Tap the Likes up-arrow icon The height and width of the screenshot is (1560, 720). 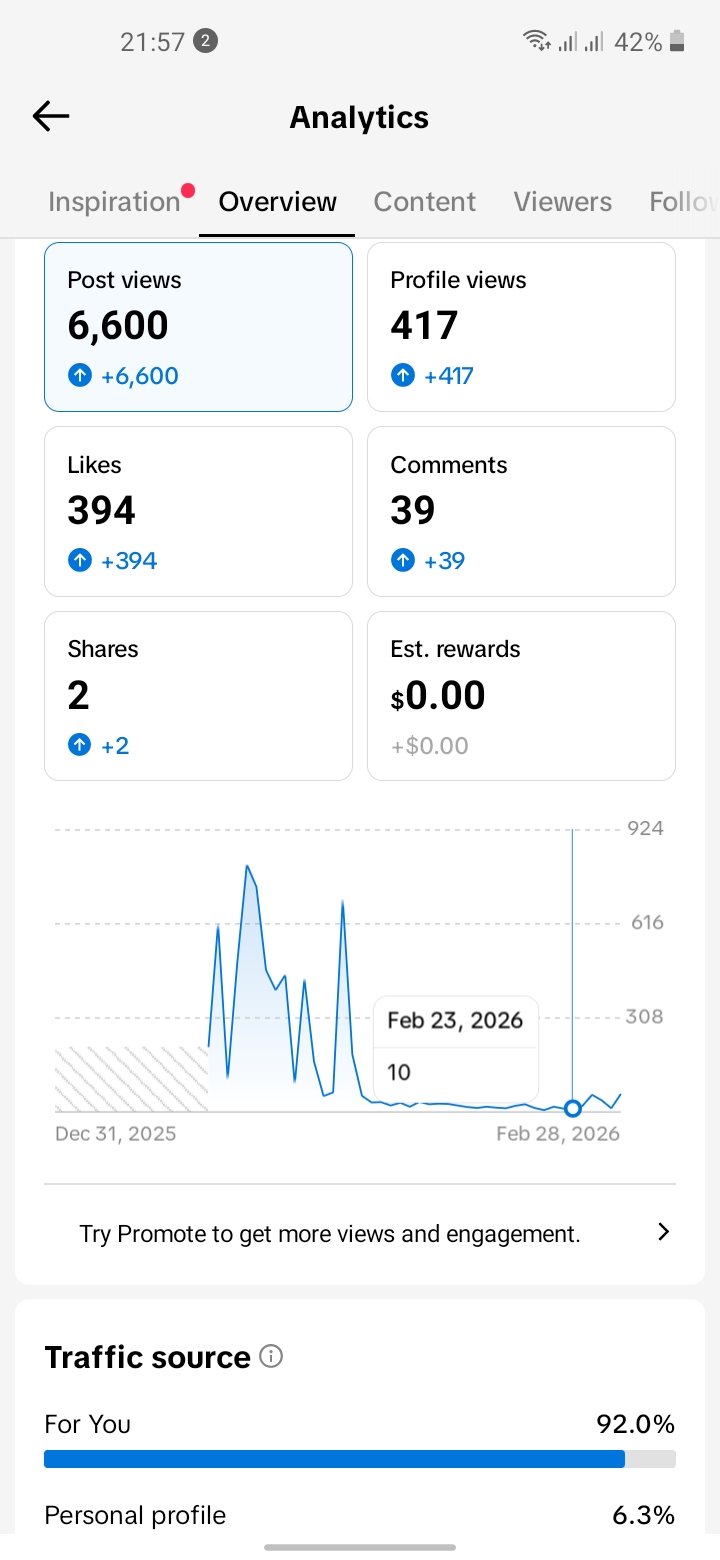coord(80,561)
